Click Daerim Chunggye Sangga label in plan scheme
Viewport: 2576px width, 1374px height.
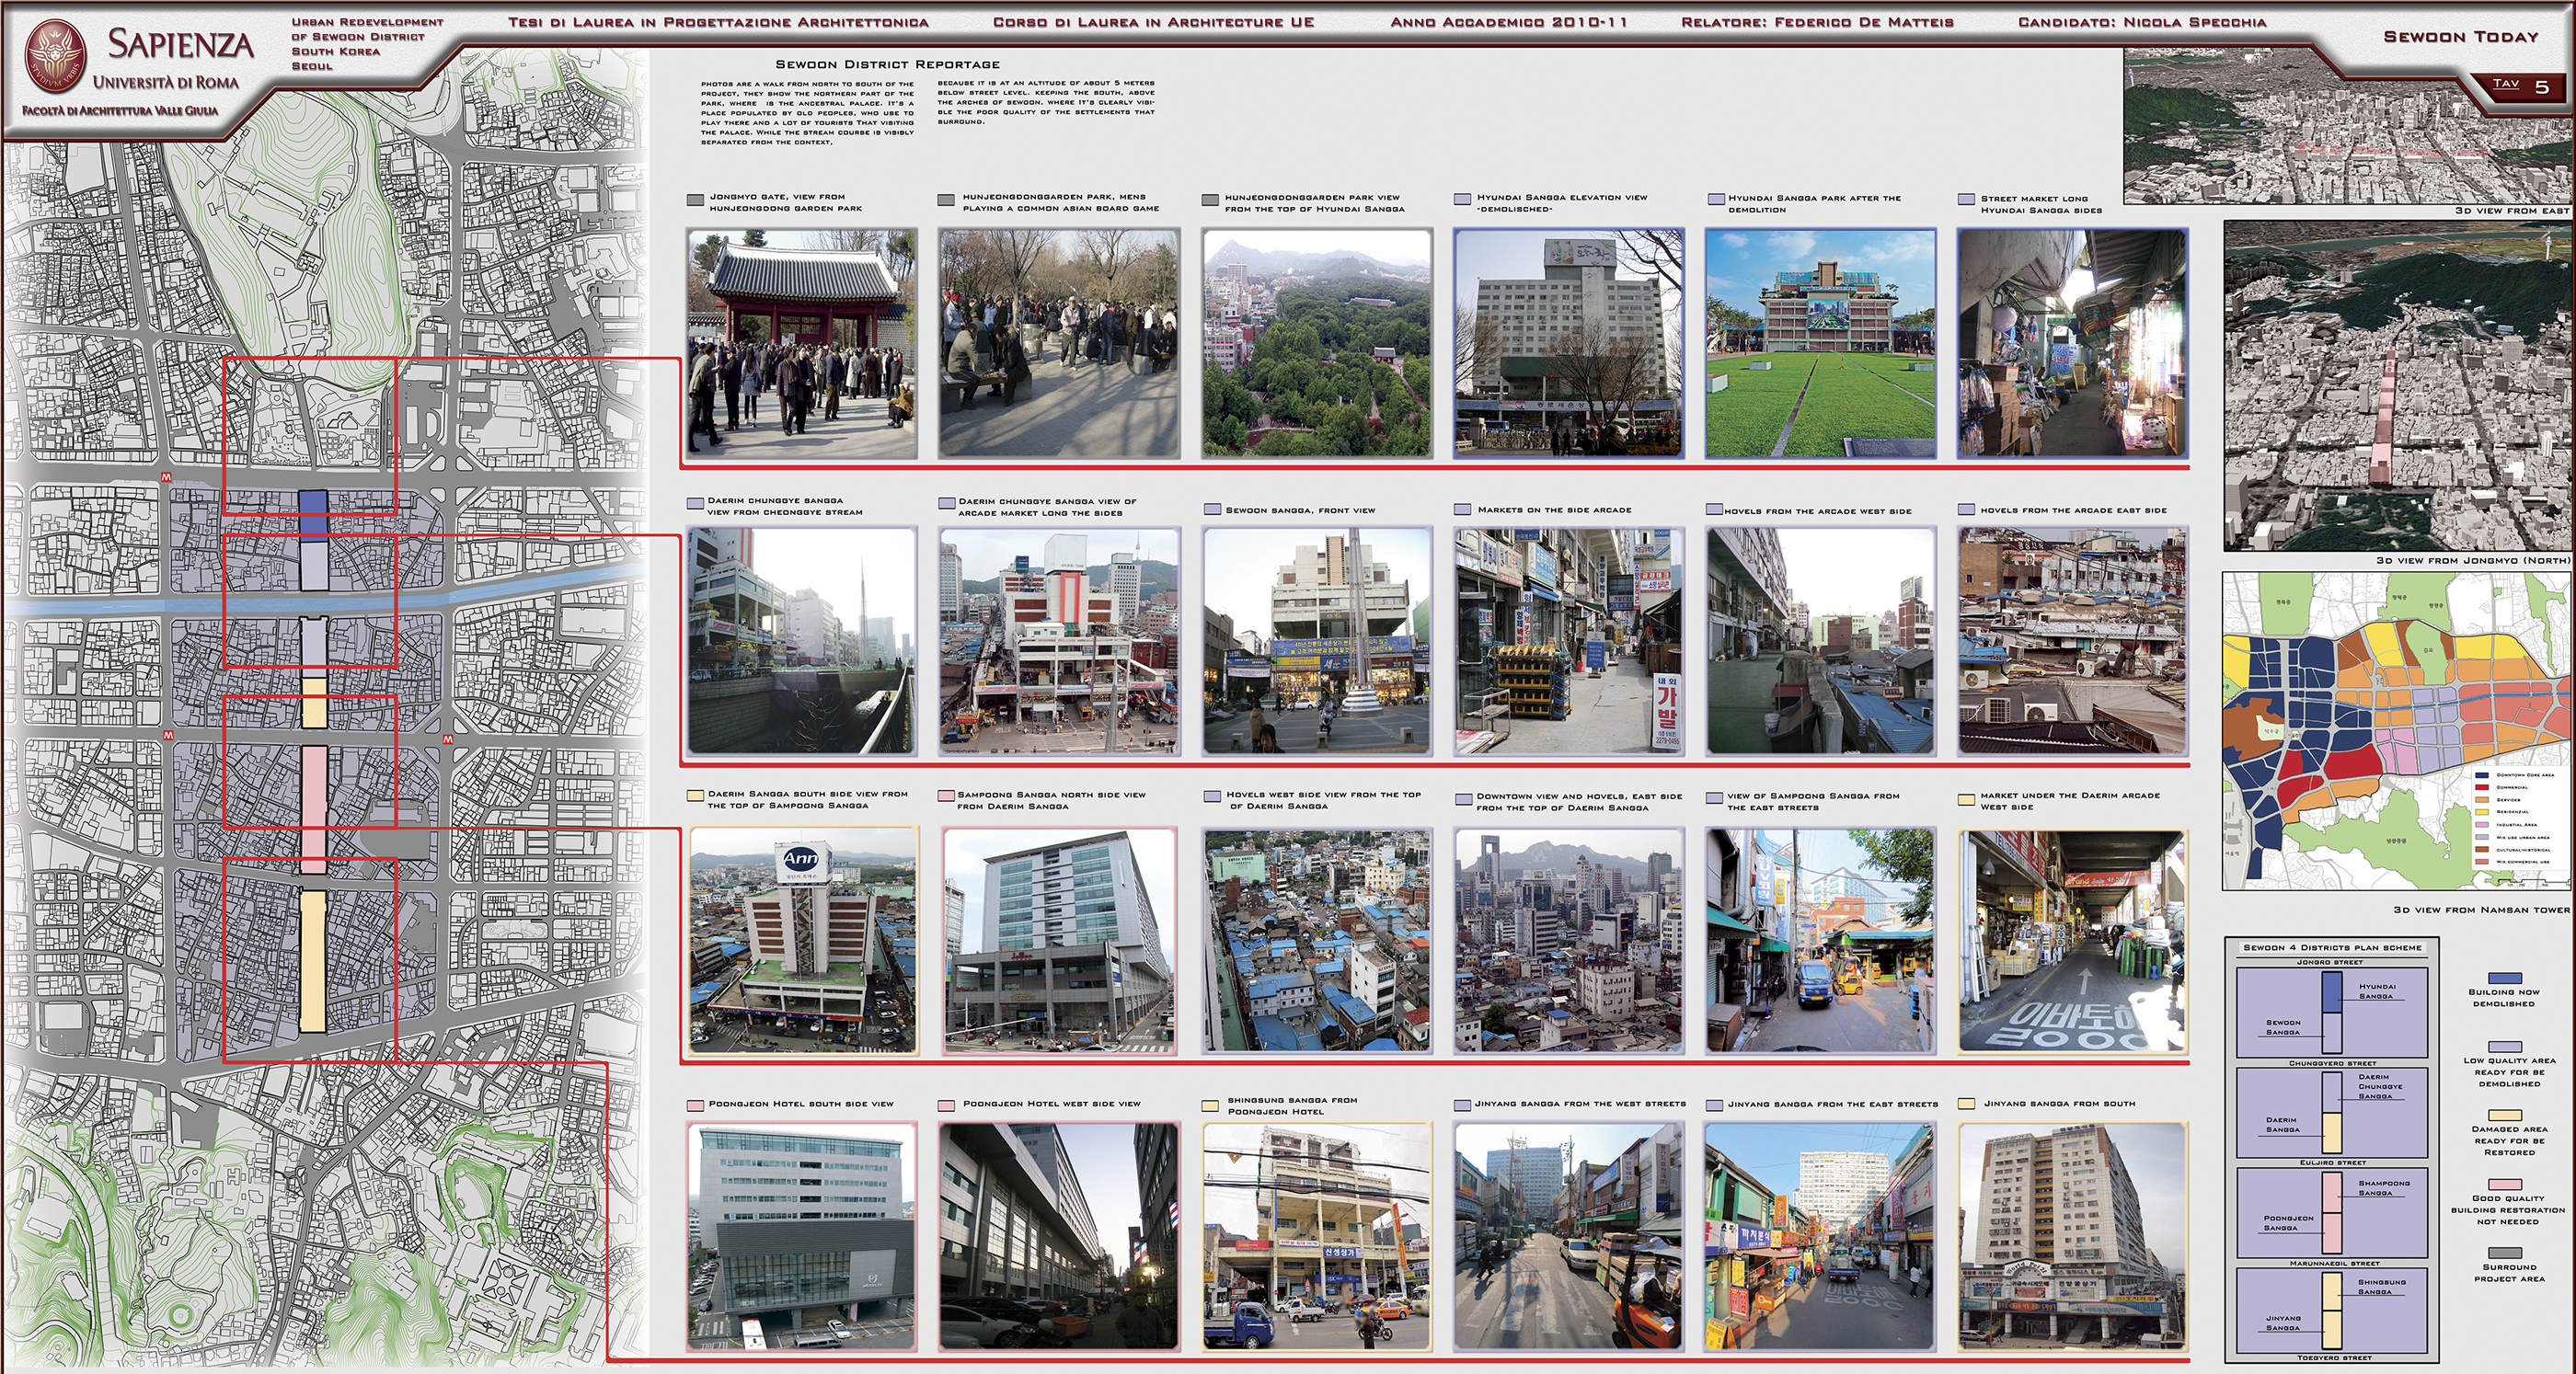[x=2380, y=1087]
